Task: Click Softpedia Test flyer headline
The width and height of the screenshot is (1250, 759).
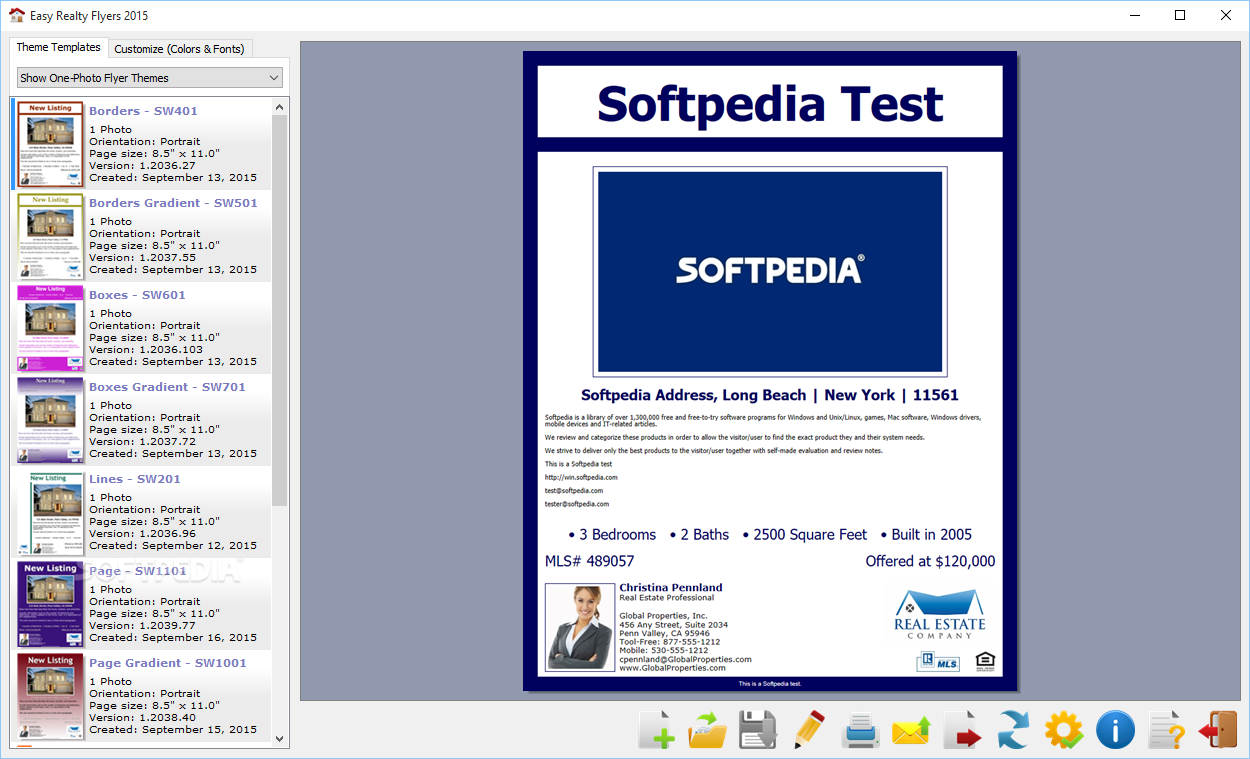Action: coord(770,103)
